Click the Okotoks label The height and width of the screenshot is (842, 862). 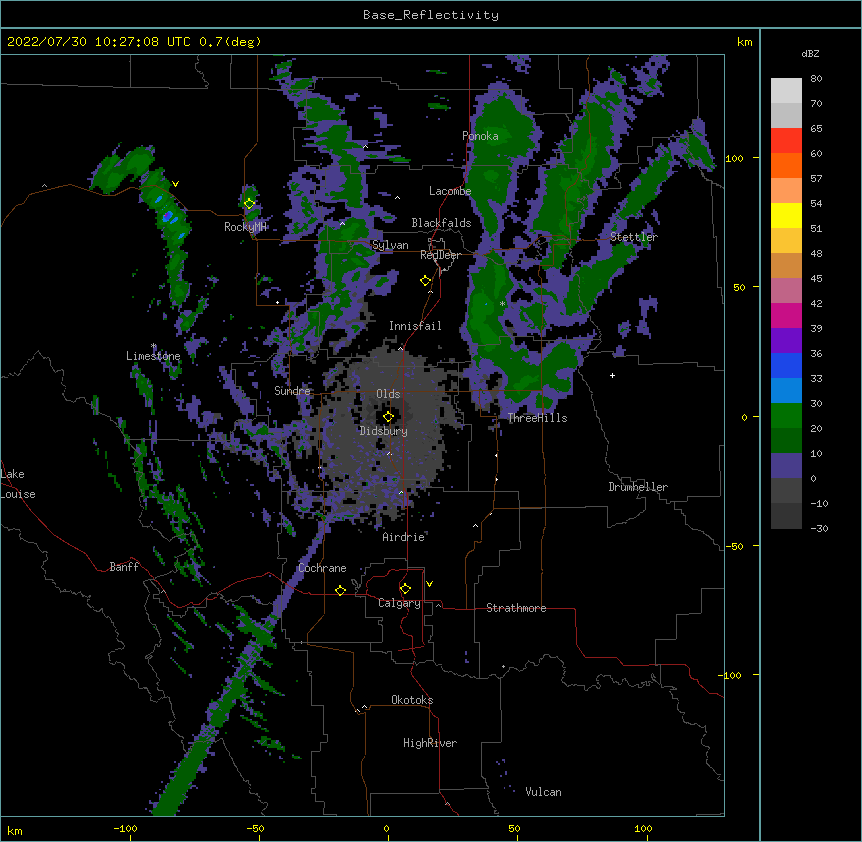412,700
